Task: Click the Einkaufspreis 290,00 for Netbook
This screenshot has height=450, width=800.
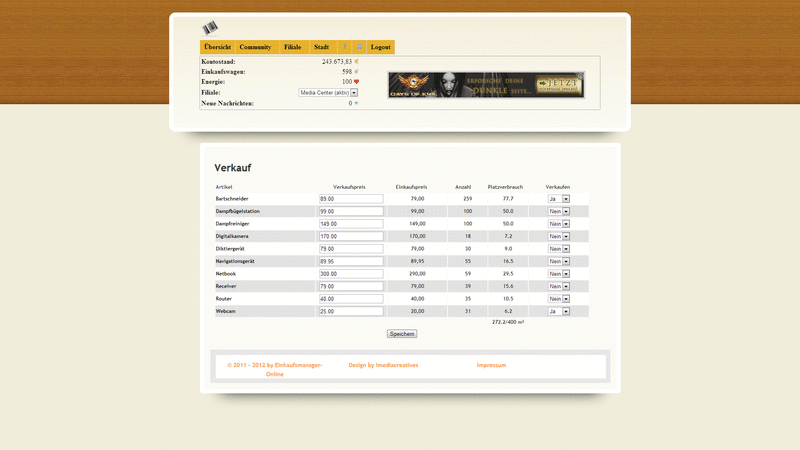Action: [x=417, y=273]
